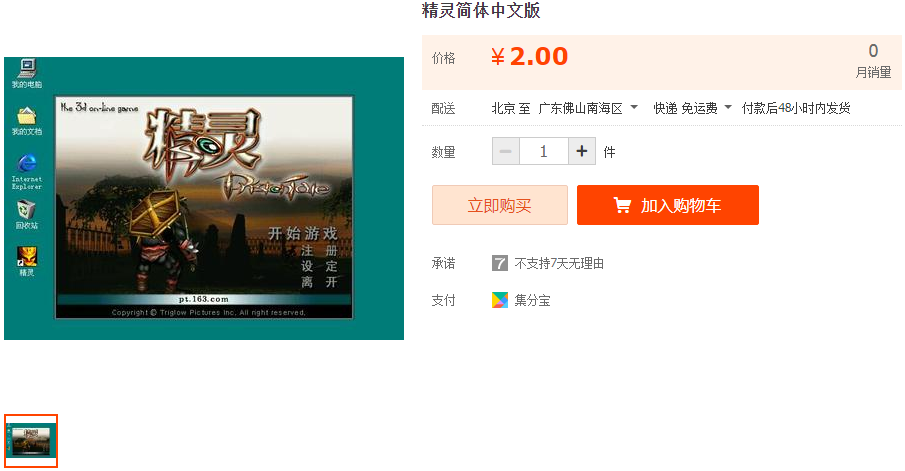The height and width of the screenshot is (471, 905).
Task: Click the 月销量 monthly sales label
Action: coord(873,72)
